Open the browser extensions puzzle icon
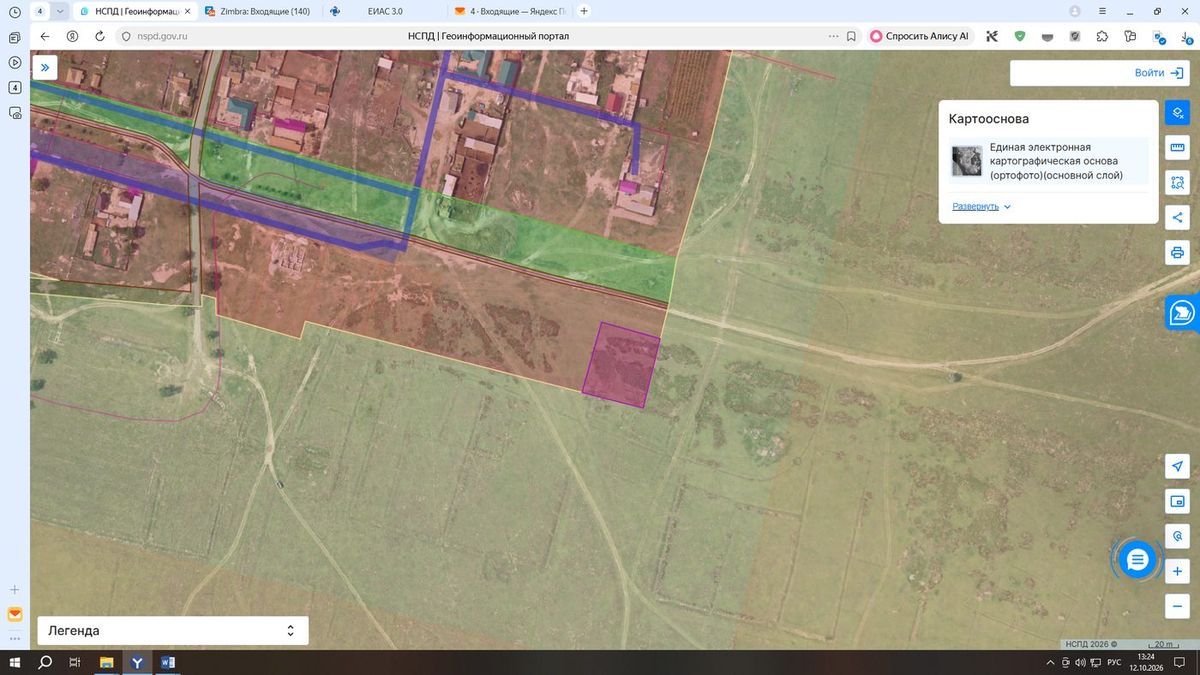Viewport: 1200px width, 675px height. coord(1102,36)
